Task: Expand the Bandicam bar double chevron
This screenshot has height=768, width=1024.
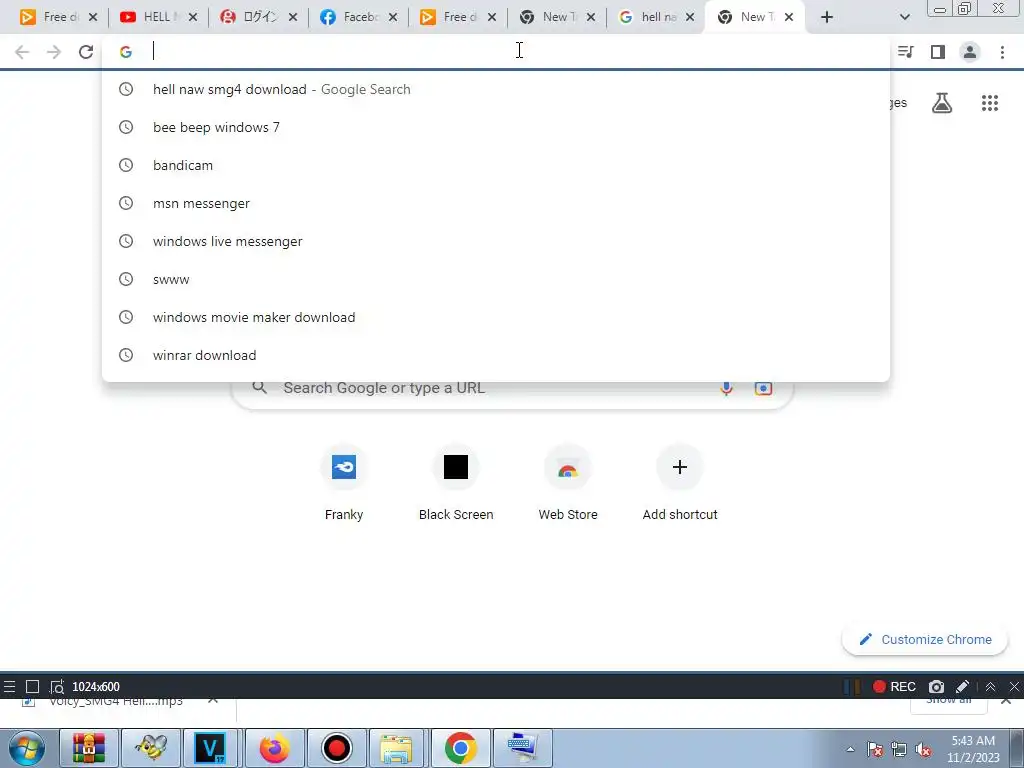Action: point(990,686)
